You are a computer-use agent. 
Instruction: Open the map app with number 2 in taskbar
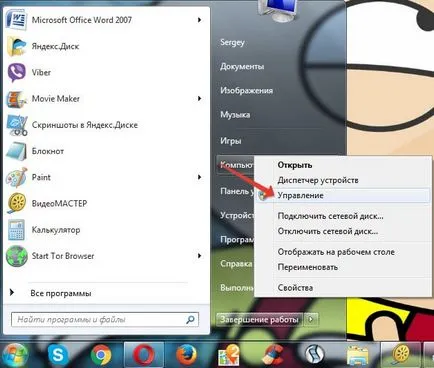(x=229, y=355)
